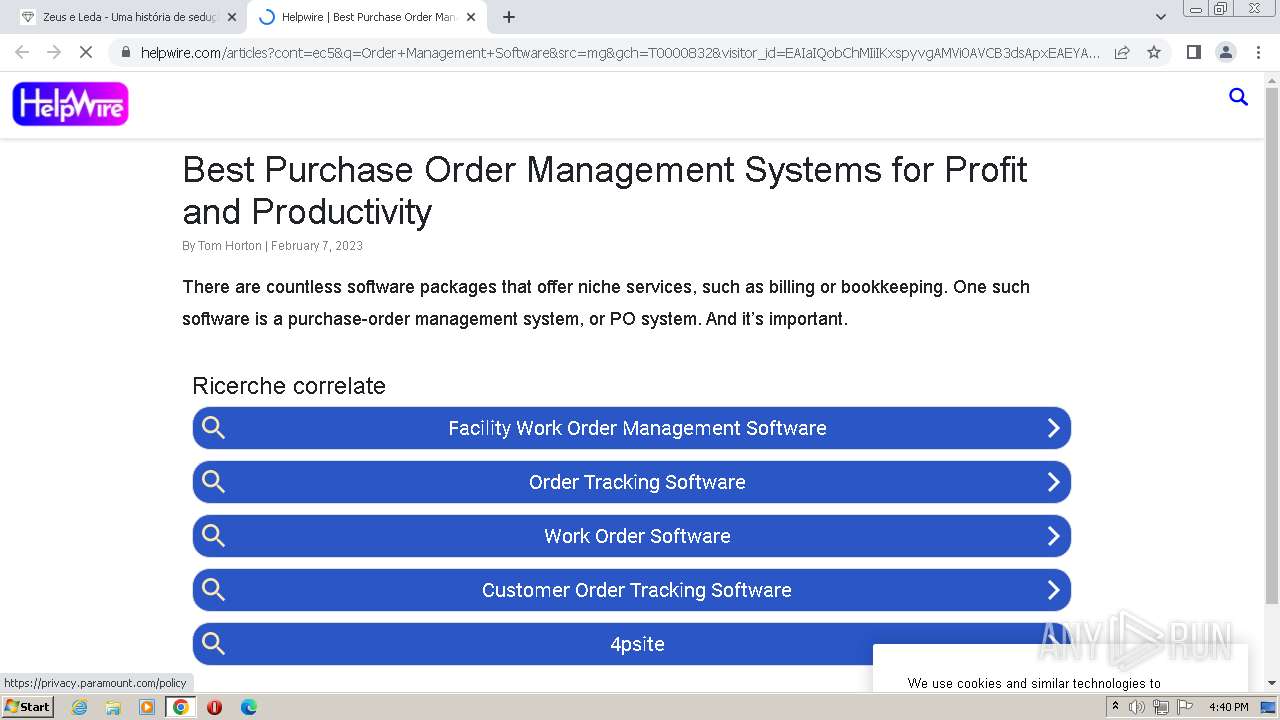Open Customer Order Tracking Software search

[x=632, y=590]
